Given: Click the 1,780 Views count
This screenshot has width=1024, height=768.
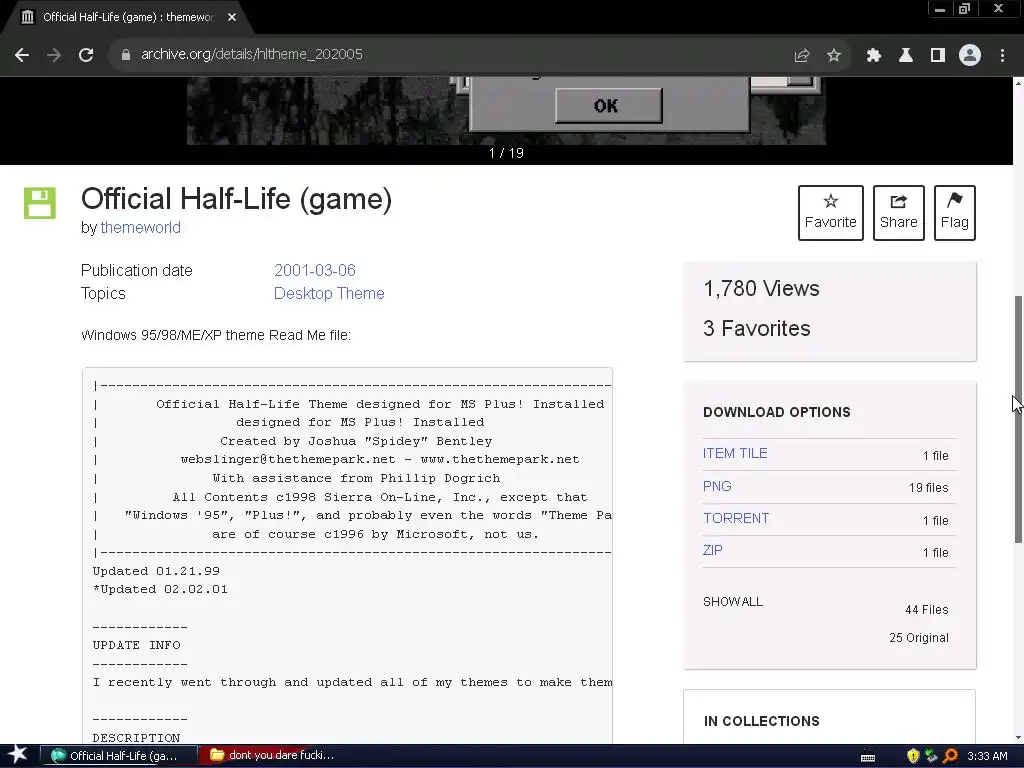Looking at the screenshot, I should [761, 289].
